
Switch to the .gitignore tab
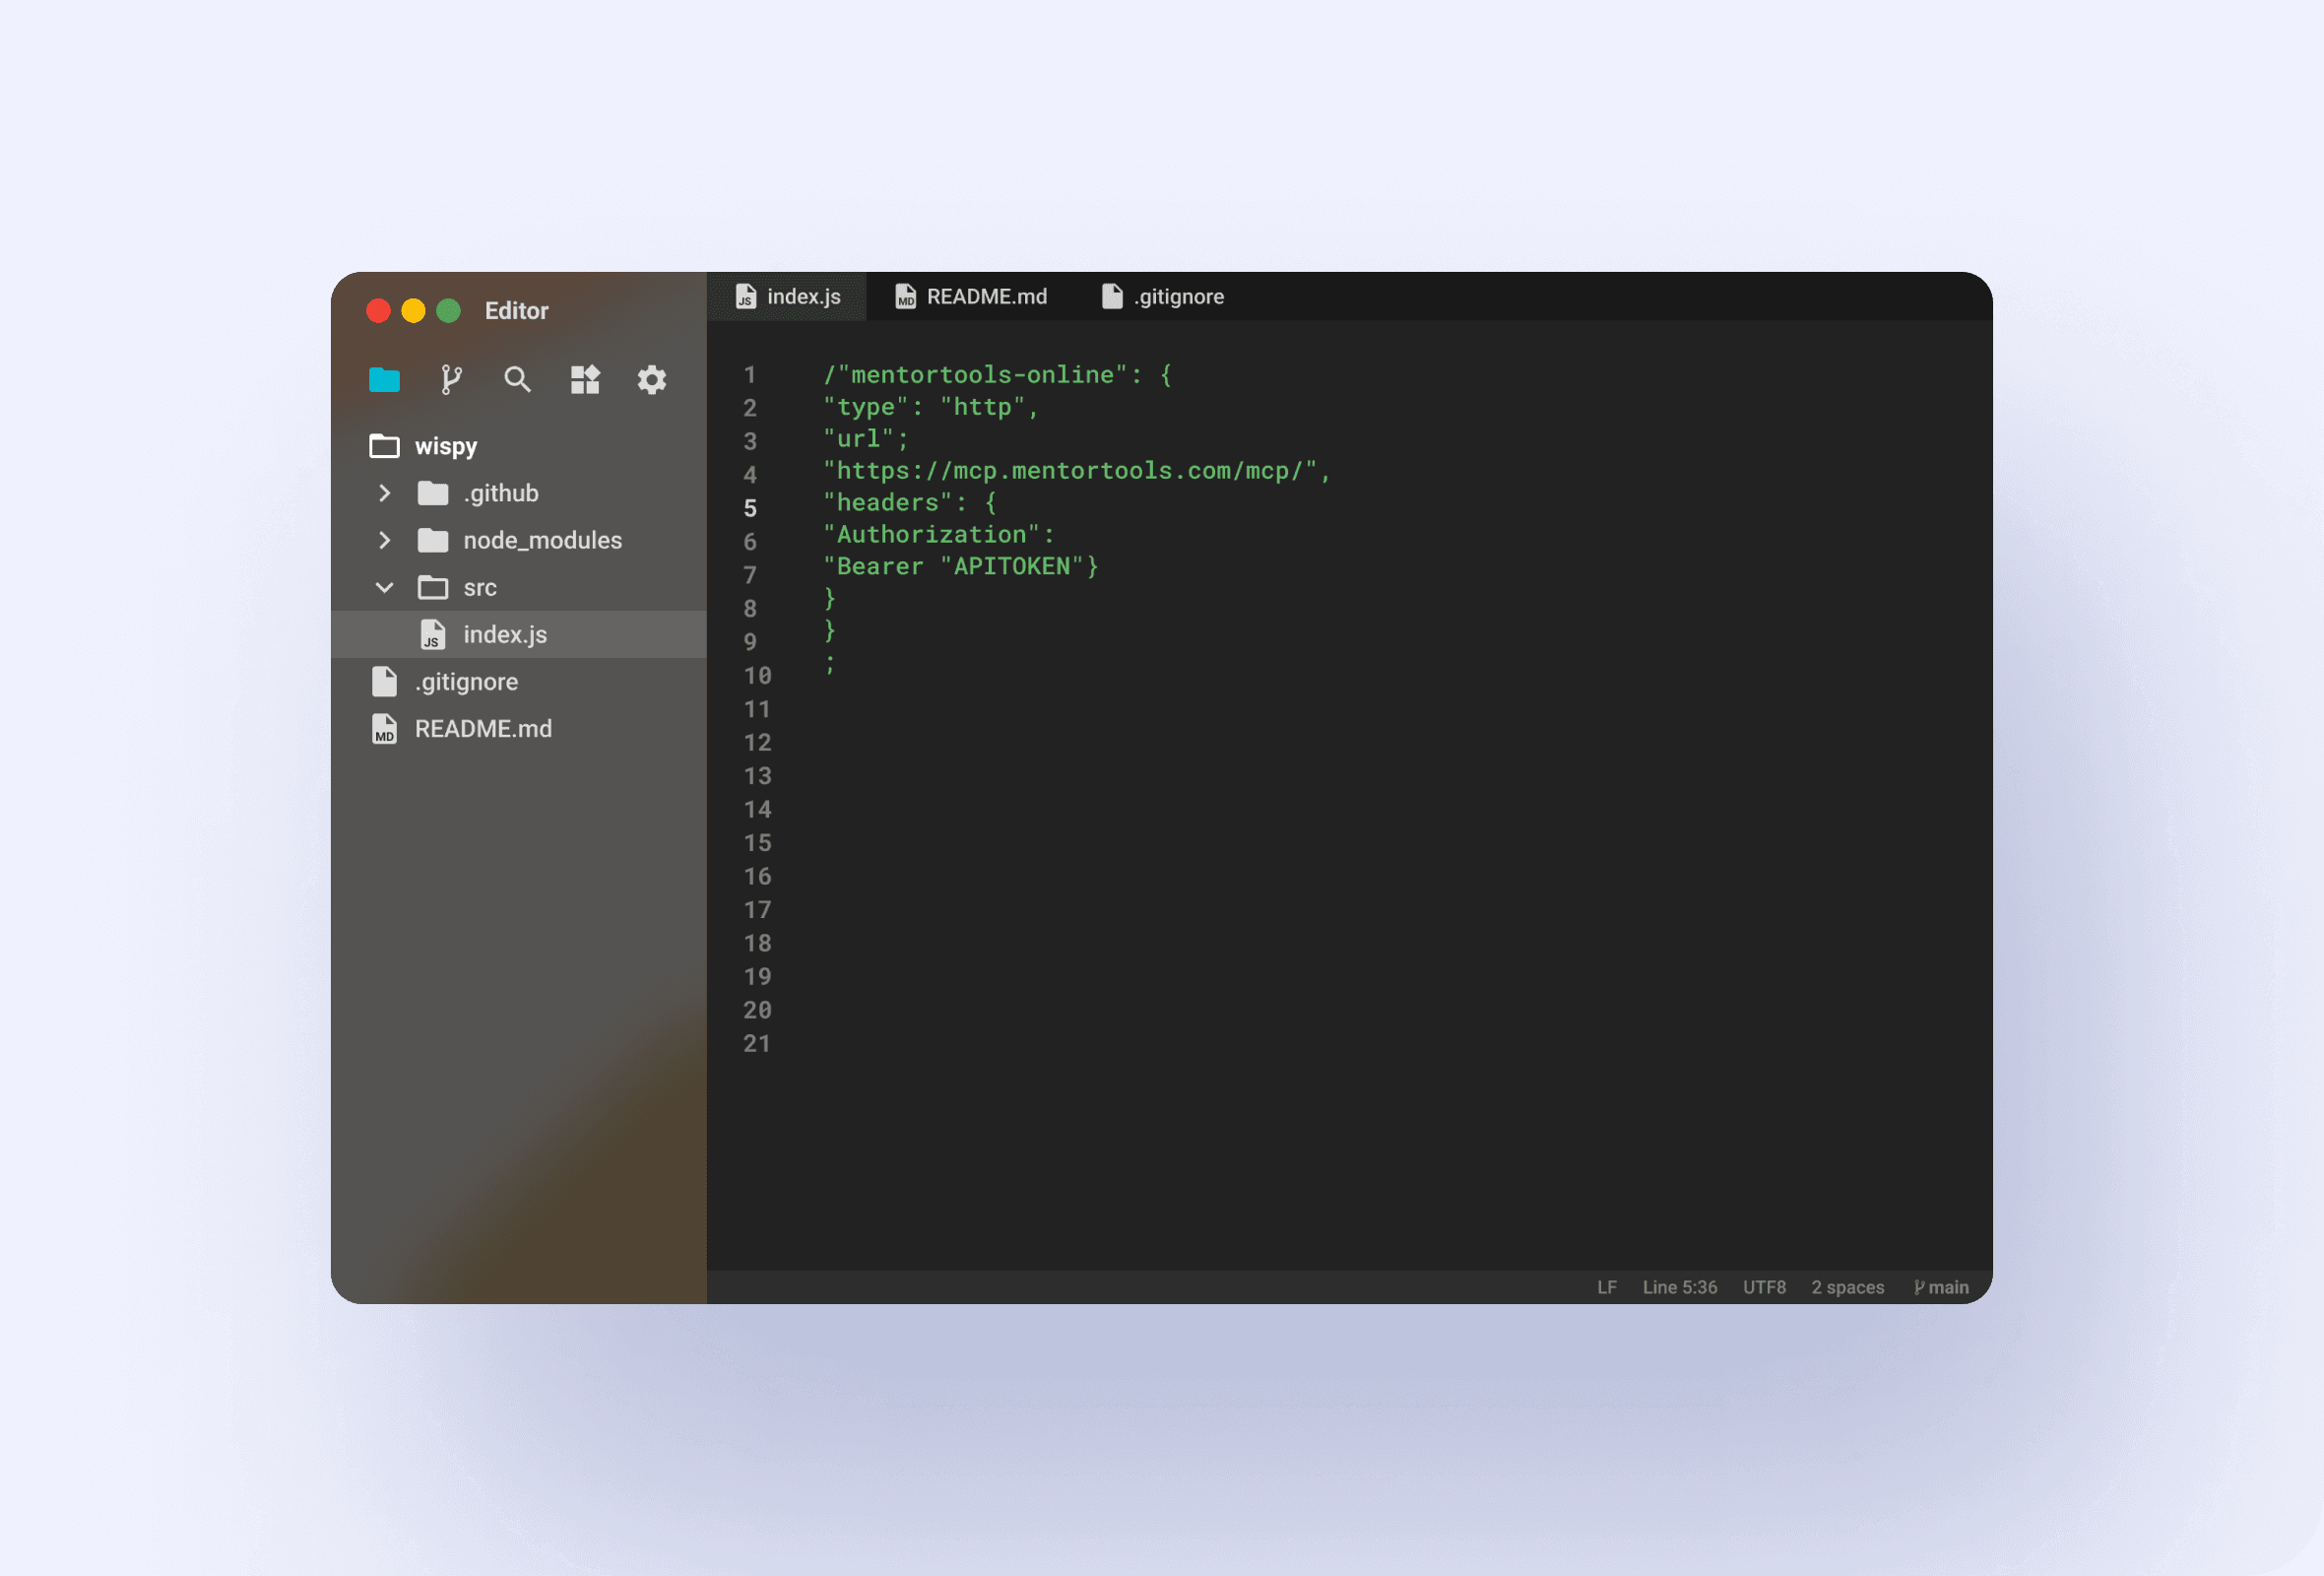1180,296
